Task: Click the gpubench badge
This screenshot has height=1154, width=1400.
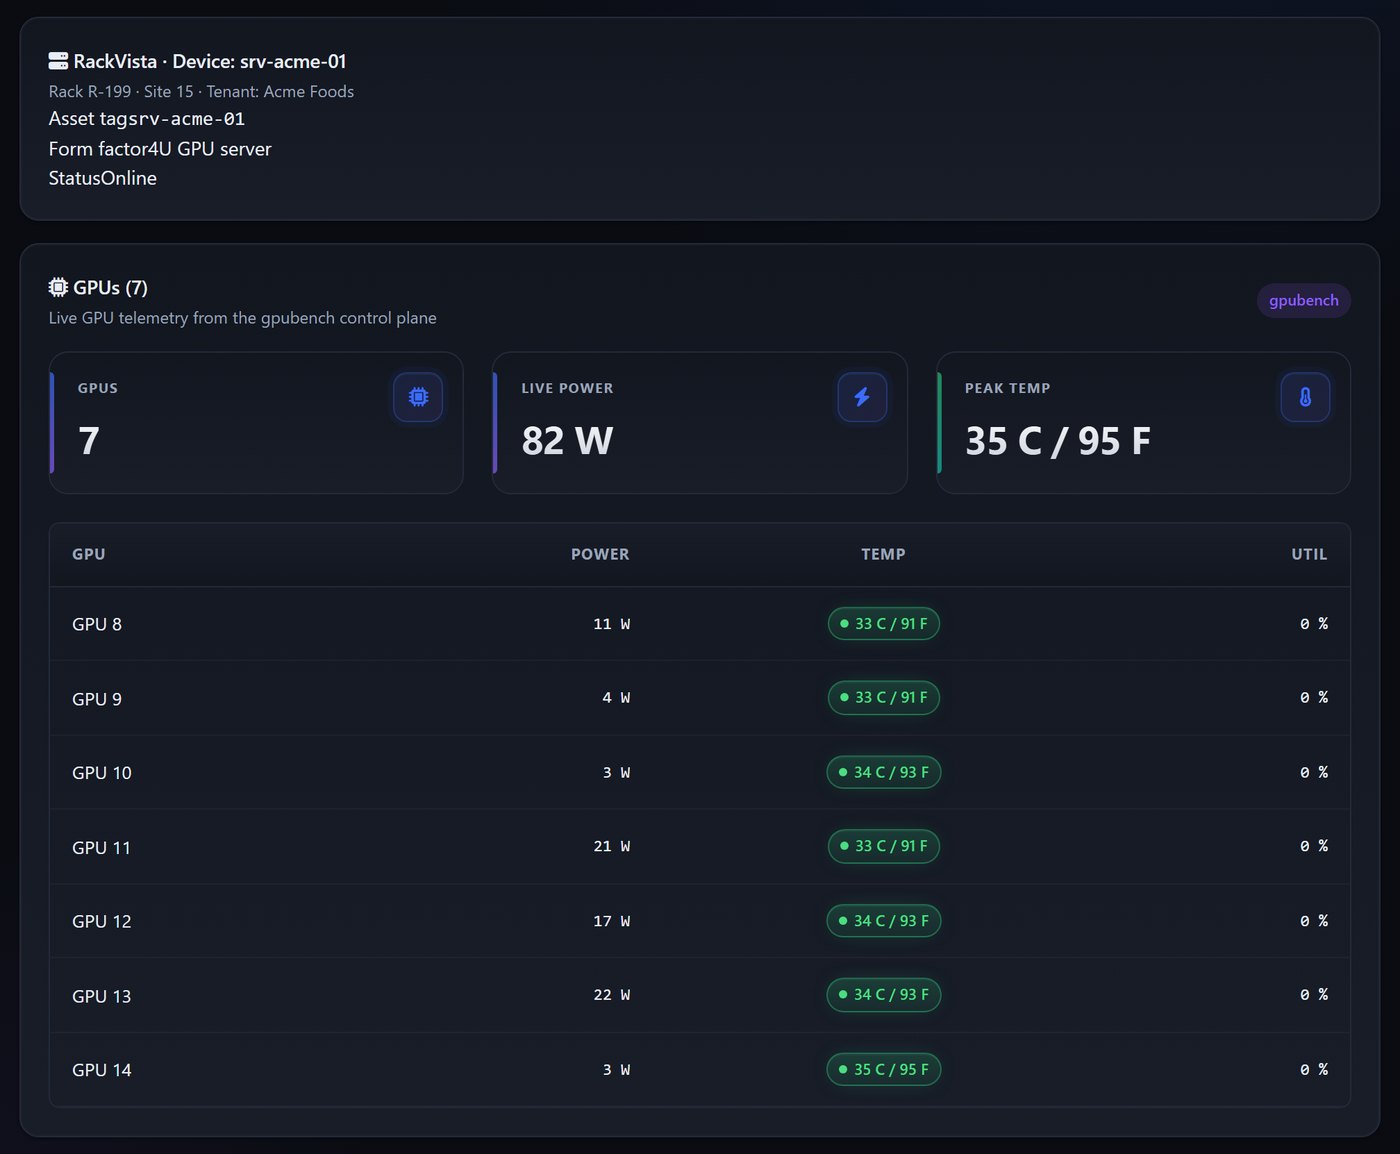Action: 1304,300
